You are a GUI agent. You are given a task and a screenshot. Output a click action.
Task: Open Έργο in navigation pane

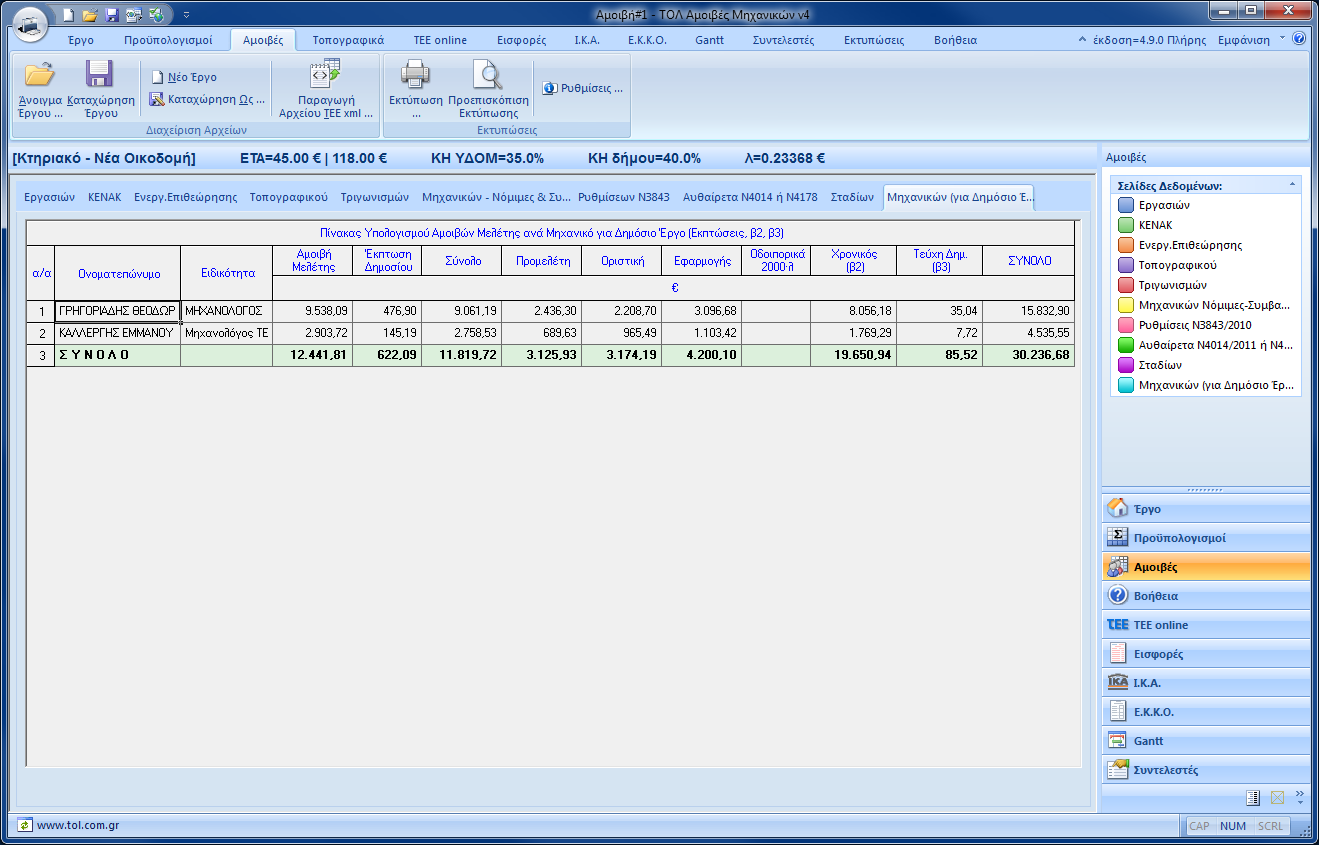point(1205,508)
